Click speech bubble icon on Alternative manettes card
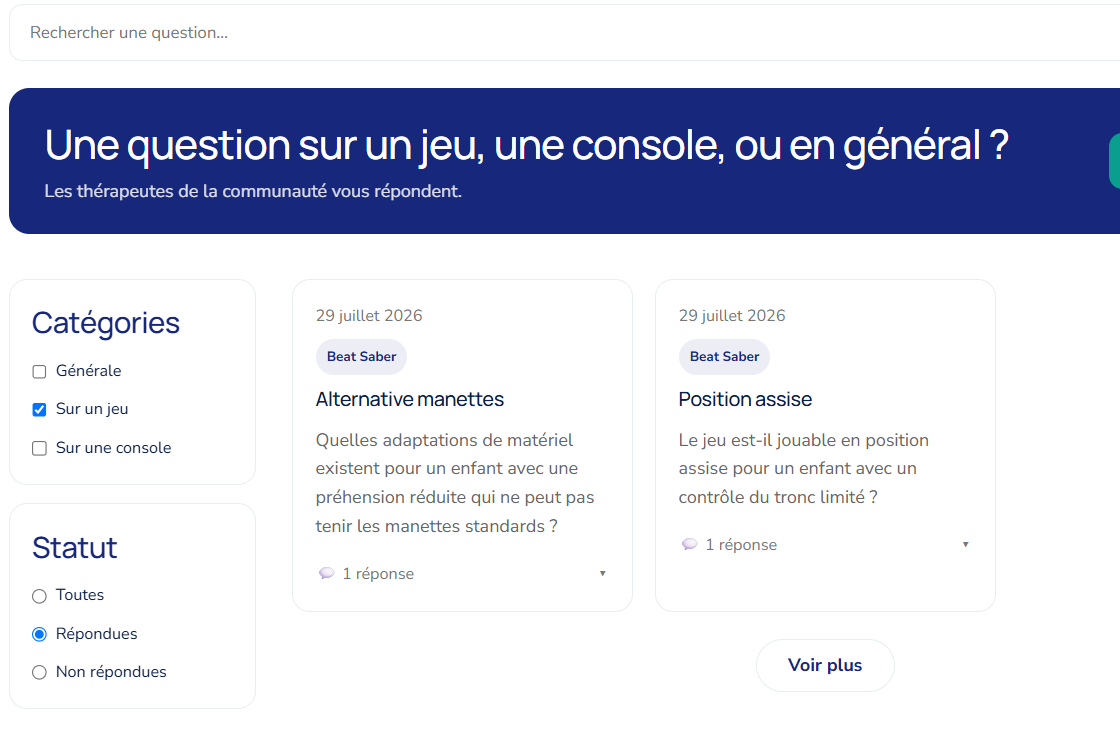This screenshot has height=747, width=1120. (326, 573)
